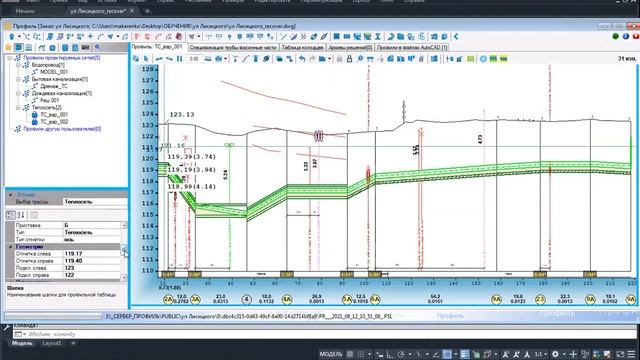Click the Отметка справа value 119.40

click(x=91, y=261)
